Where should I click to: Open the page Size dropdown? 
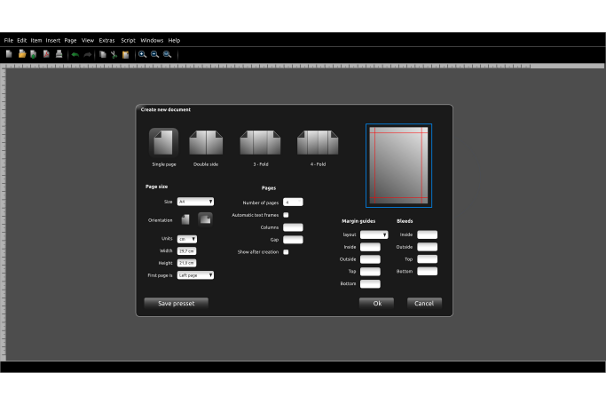(x=195, y=202)
